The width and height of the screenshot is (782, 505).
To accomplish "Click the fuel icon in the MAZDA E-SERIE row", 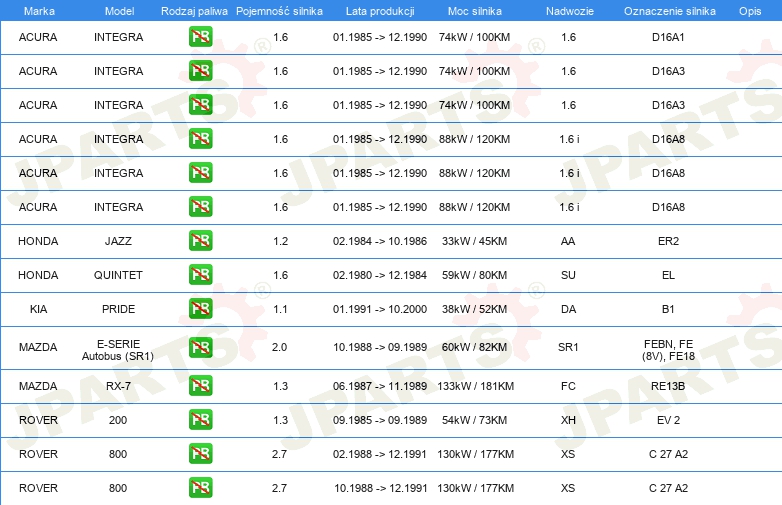I will pyautogui.click(x=200, y=347).
